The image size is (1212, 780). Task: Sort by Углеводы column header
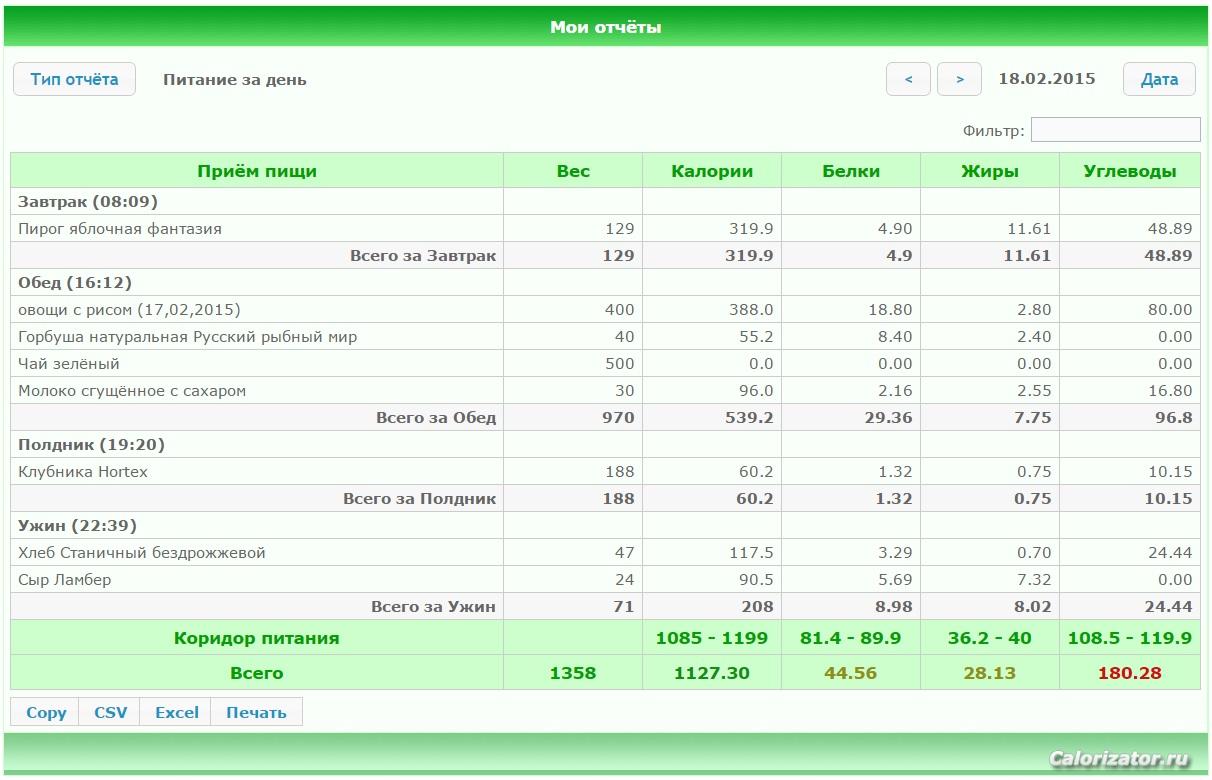point(1130,171)
